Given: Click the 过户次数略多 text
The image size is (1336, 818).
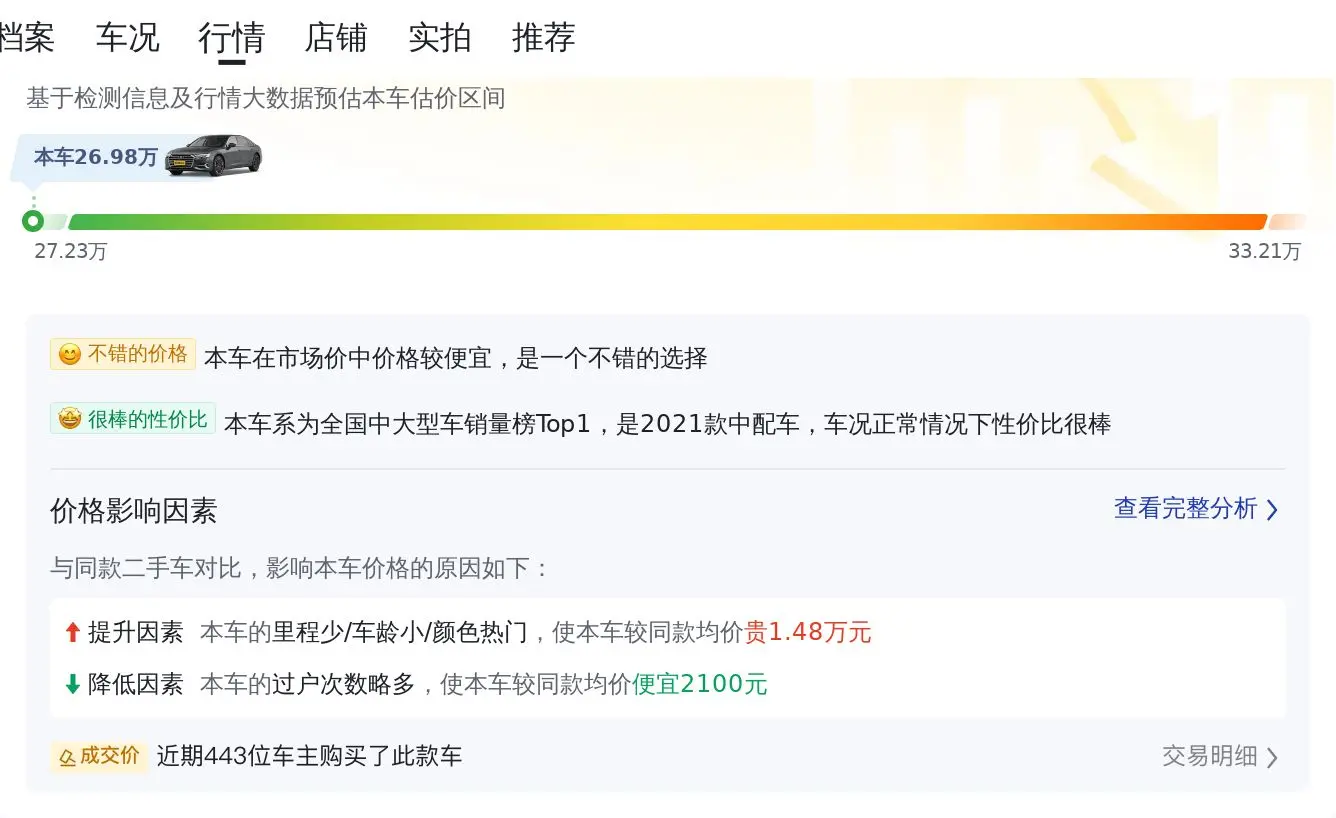Looking at the screenshot, I should (x=344, y=684).
